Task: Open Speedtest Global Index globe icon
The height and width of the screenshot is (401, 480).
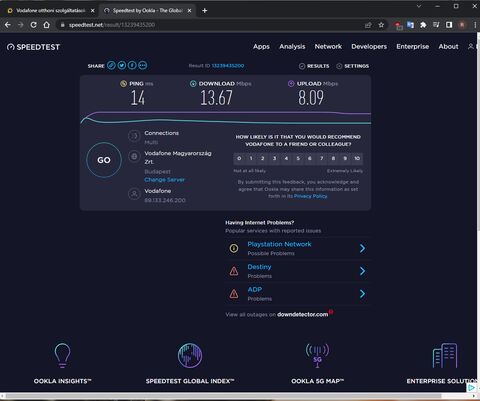Action: (x=190, y=355)
